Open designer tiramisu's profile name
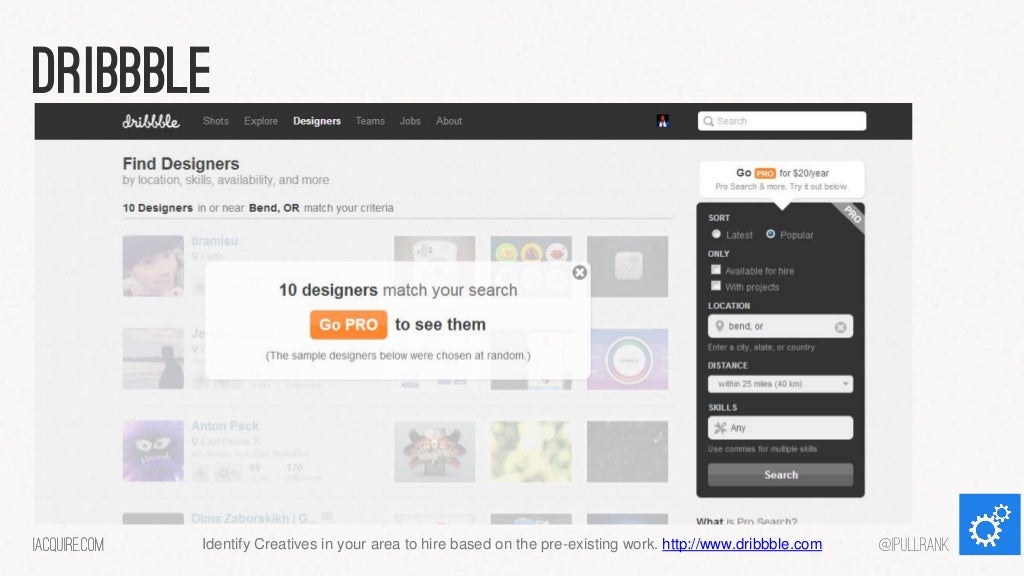Image resolution: width=1024 pixels, height=576 pixels. tap(214, 241)
